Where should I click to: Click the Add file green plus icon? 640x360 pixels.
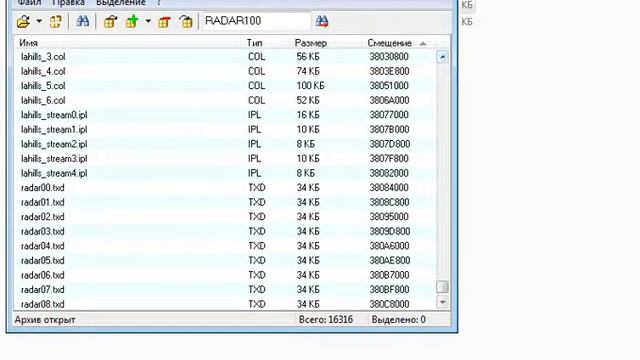132,21
